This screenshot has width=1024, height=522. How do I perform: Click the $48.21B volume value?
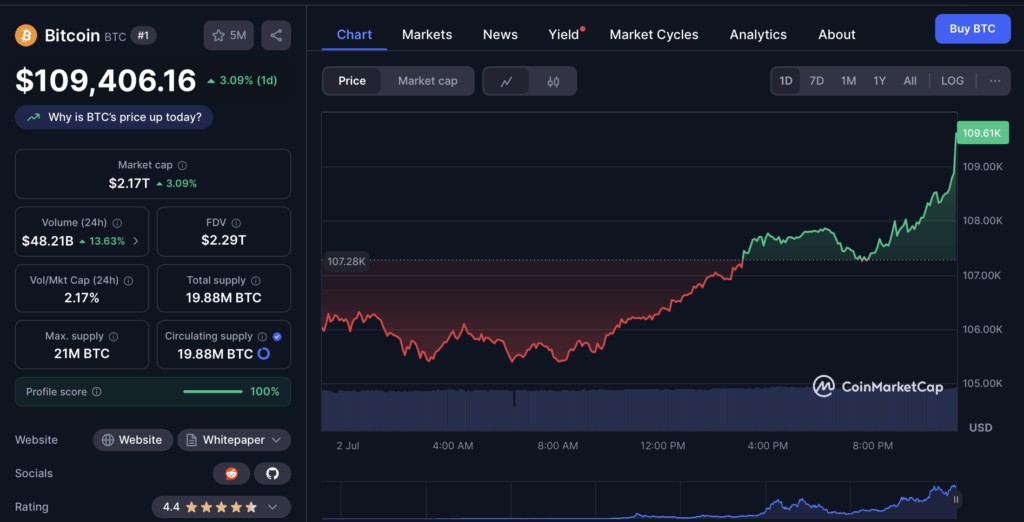pos(48,241)
